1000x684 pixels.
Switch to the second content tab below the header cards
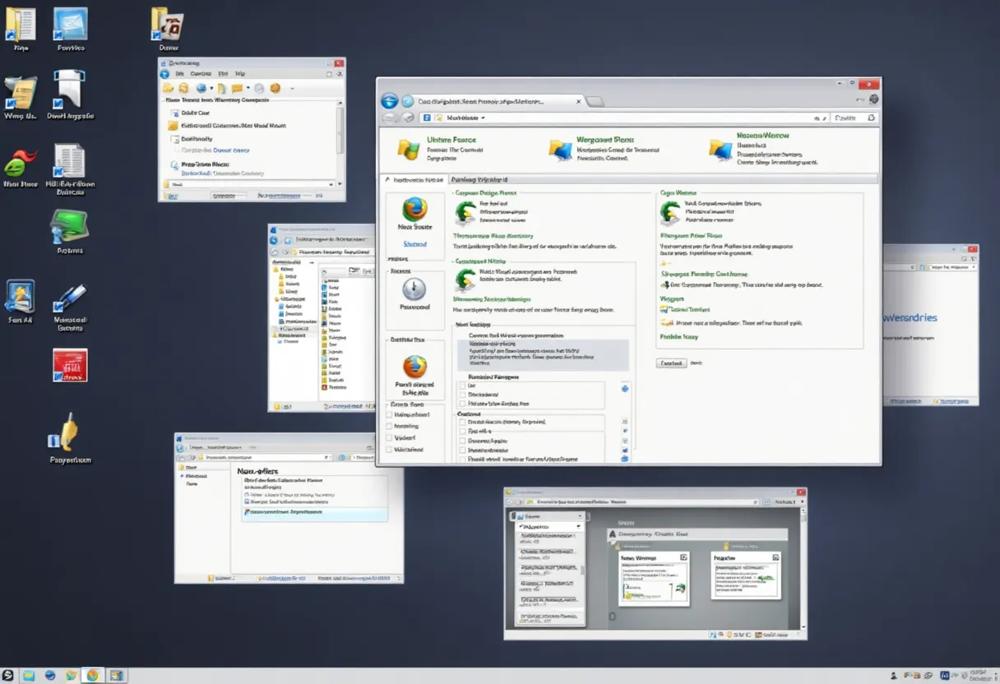pyautogui.click(x=480, y=180)
